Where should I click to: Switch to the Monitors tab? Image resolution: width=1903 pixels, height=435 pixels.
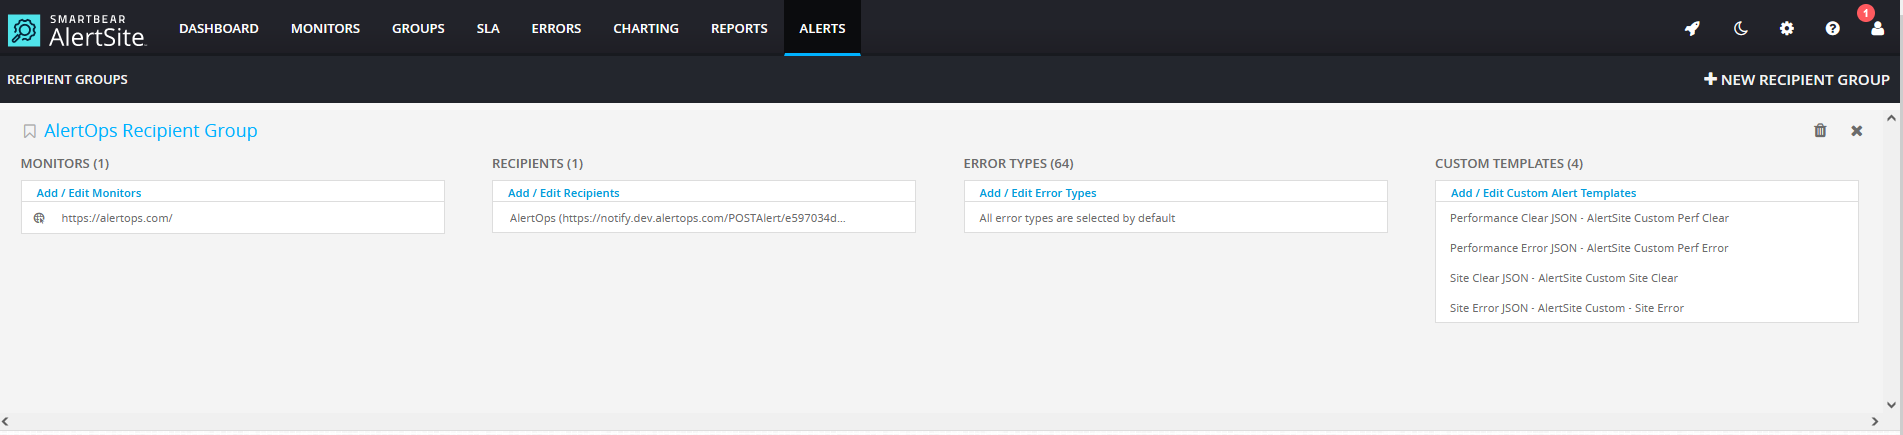[x=325, y=28]
